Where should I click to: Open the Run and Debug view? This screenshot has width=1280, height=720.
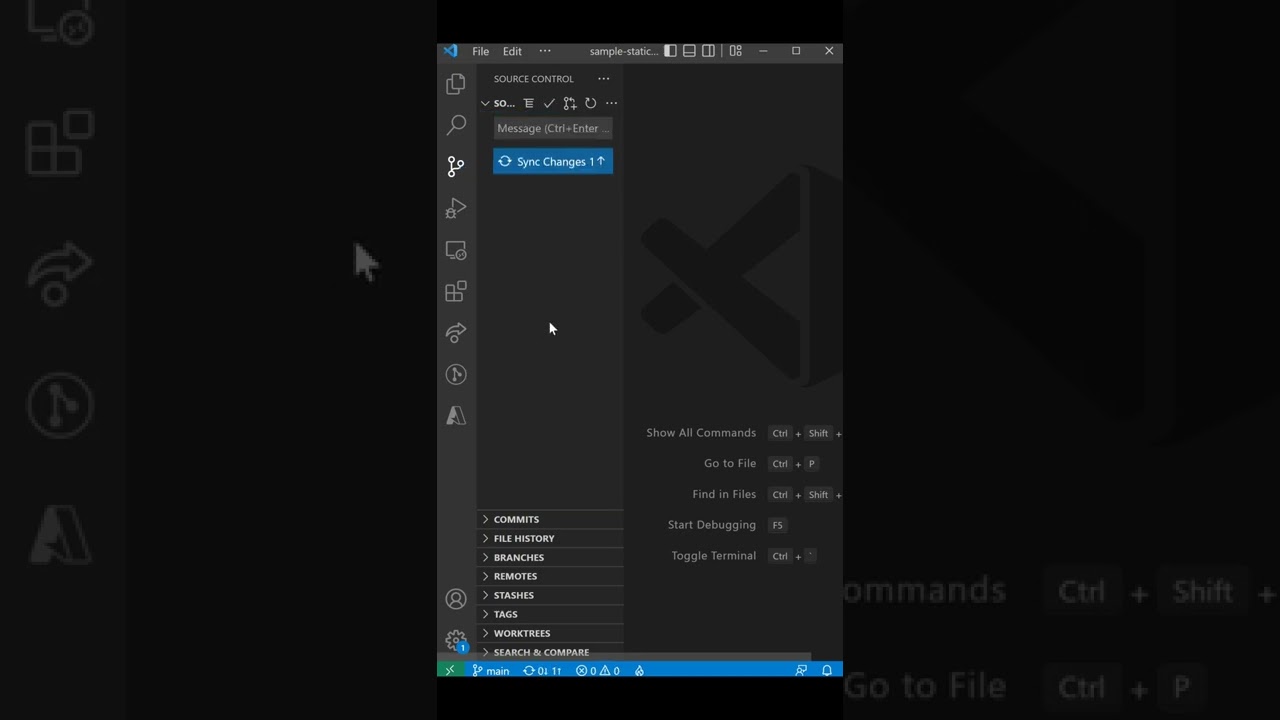tap(456, 208)
